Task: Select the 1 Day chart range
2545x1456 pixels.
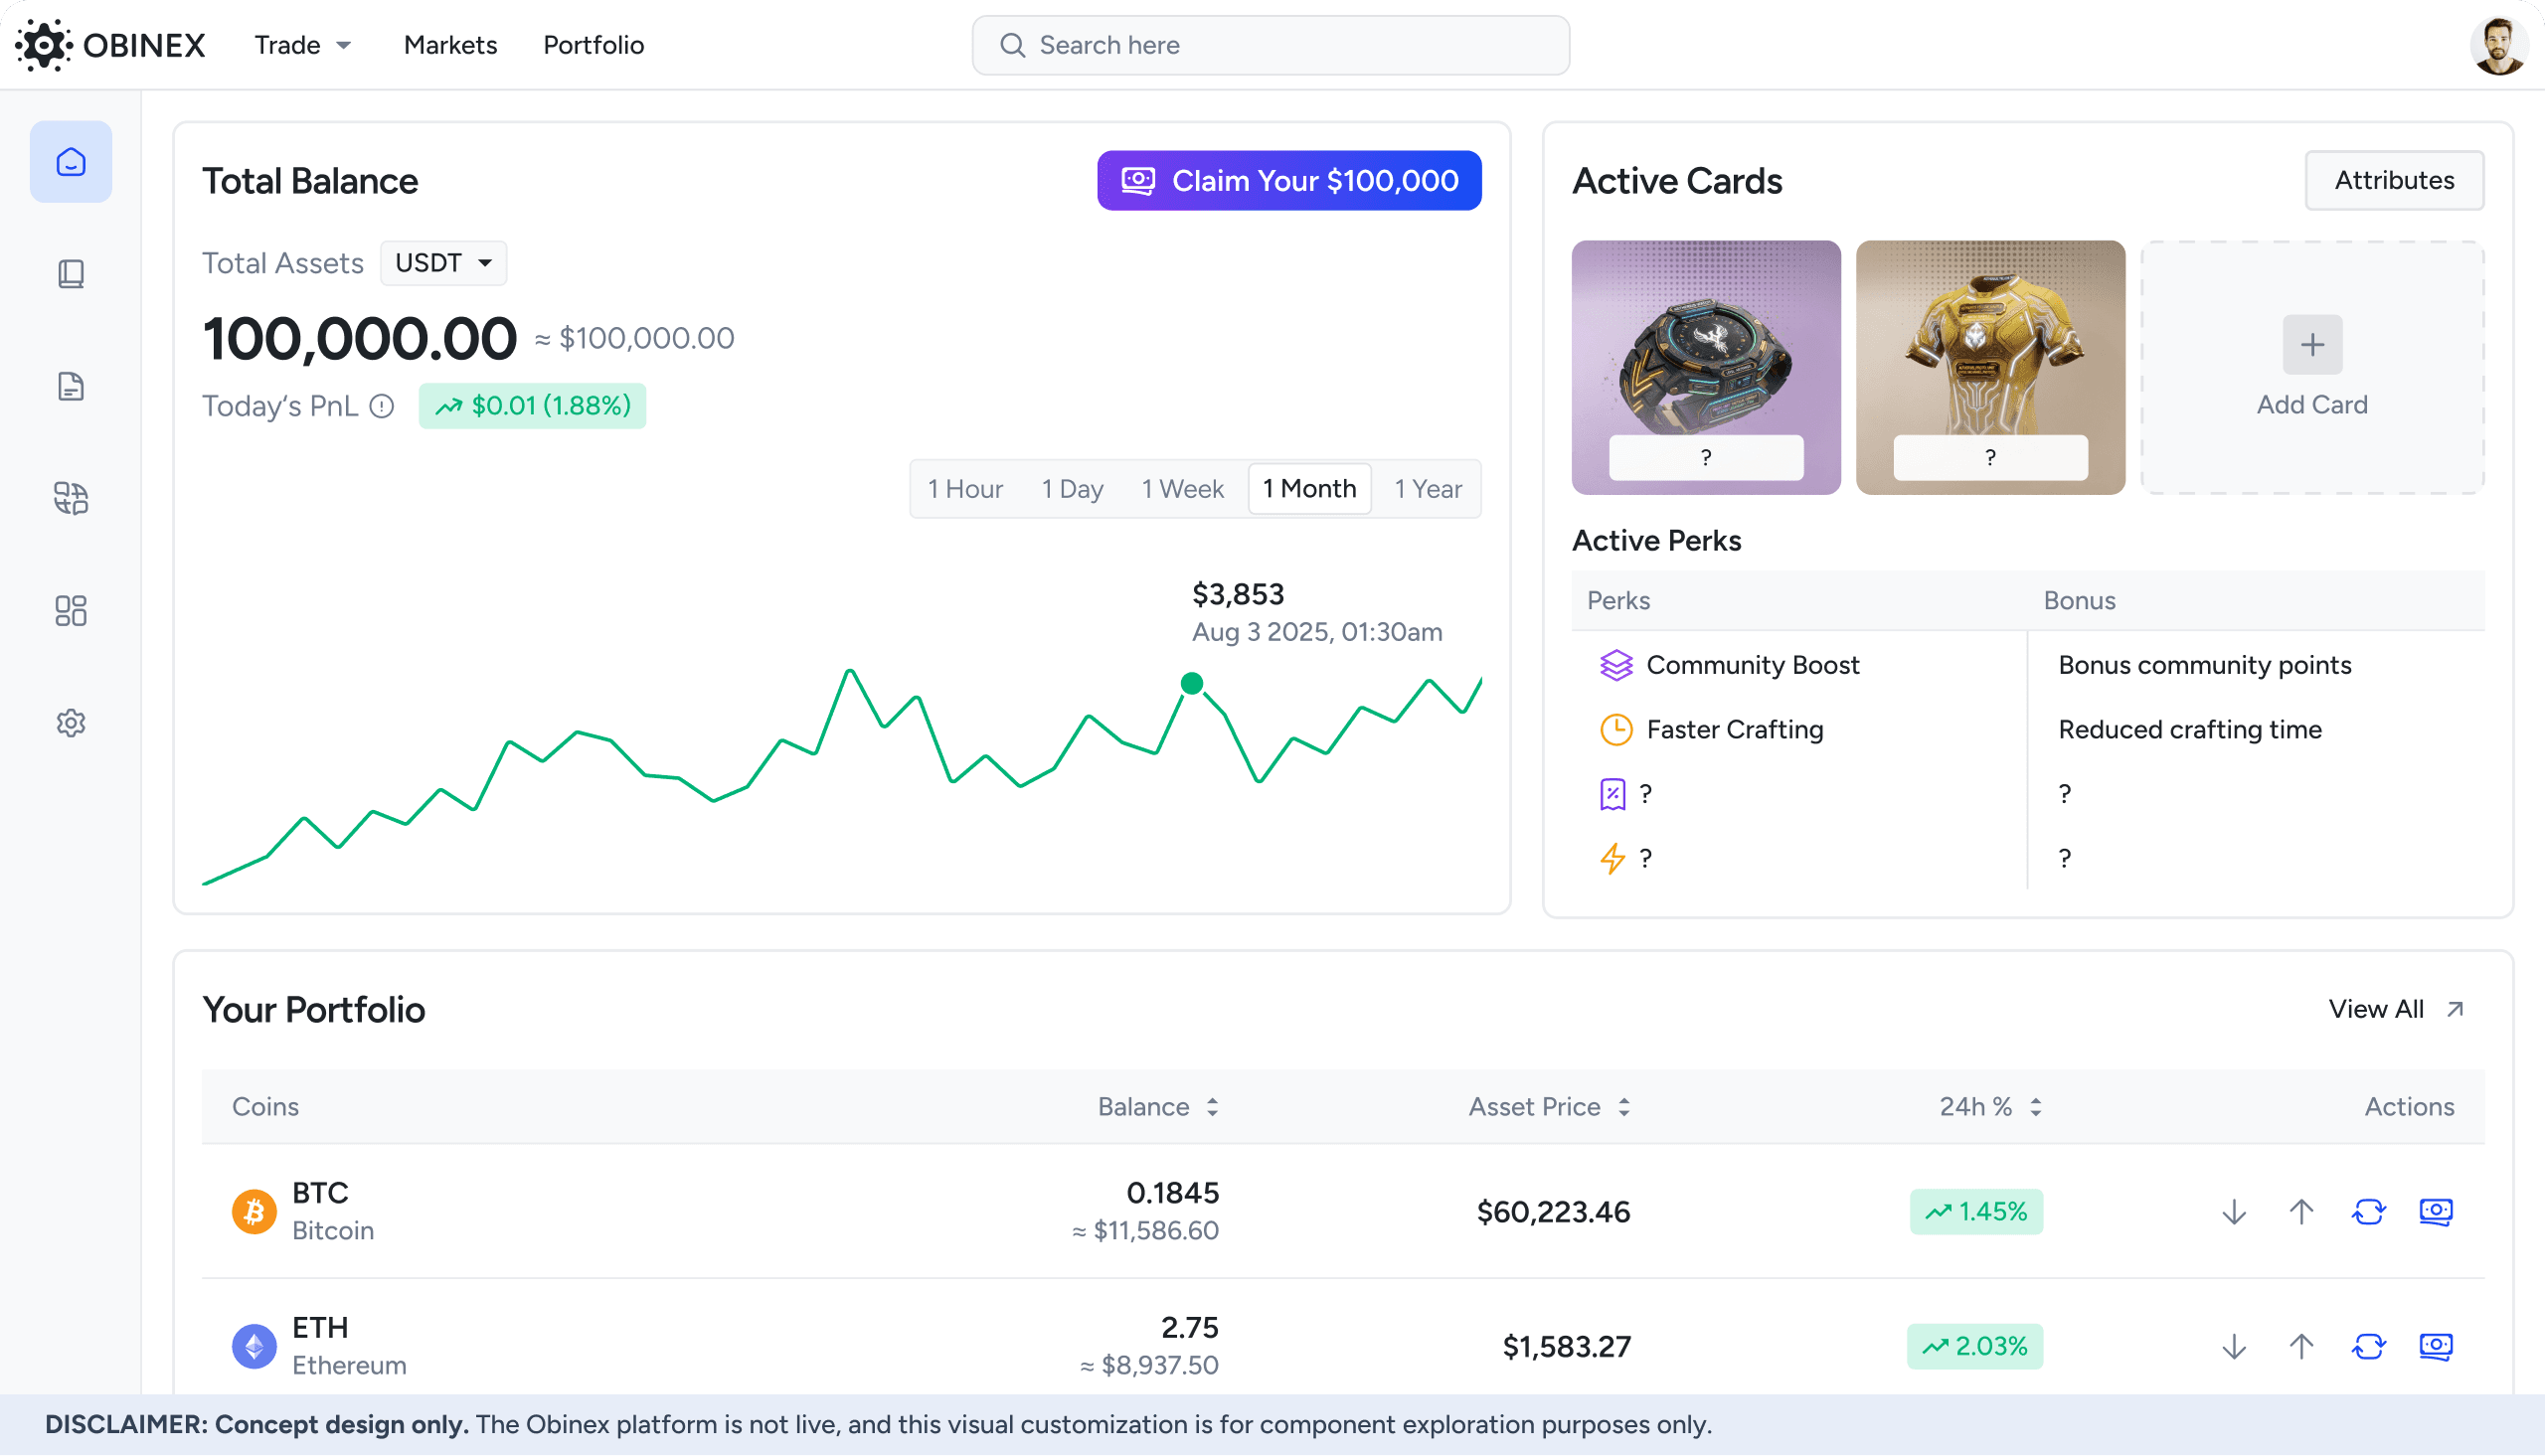Action: coord(1072,489)
